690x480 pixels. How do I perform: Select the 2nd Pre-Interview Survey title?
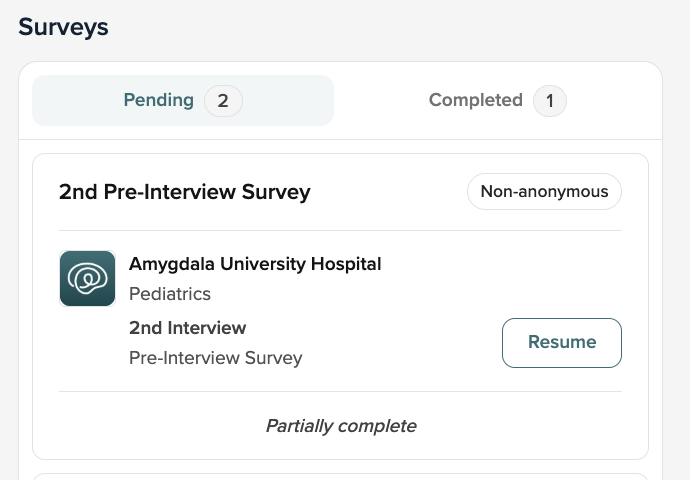point(185,192)
